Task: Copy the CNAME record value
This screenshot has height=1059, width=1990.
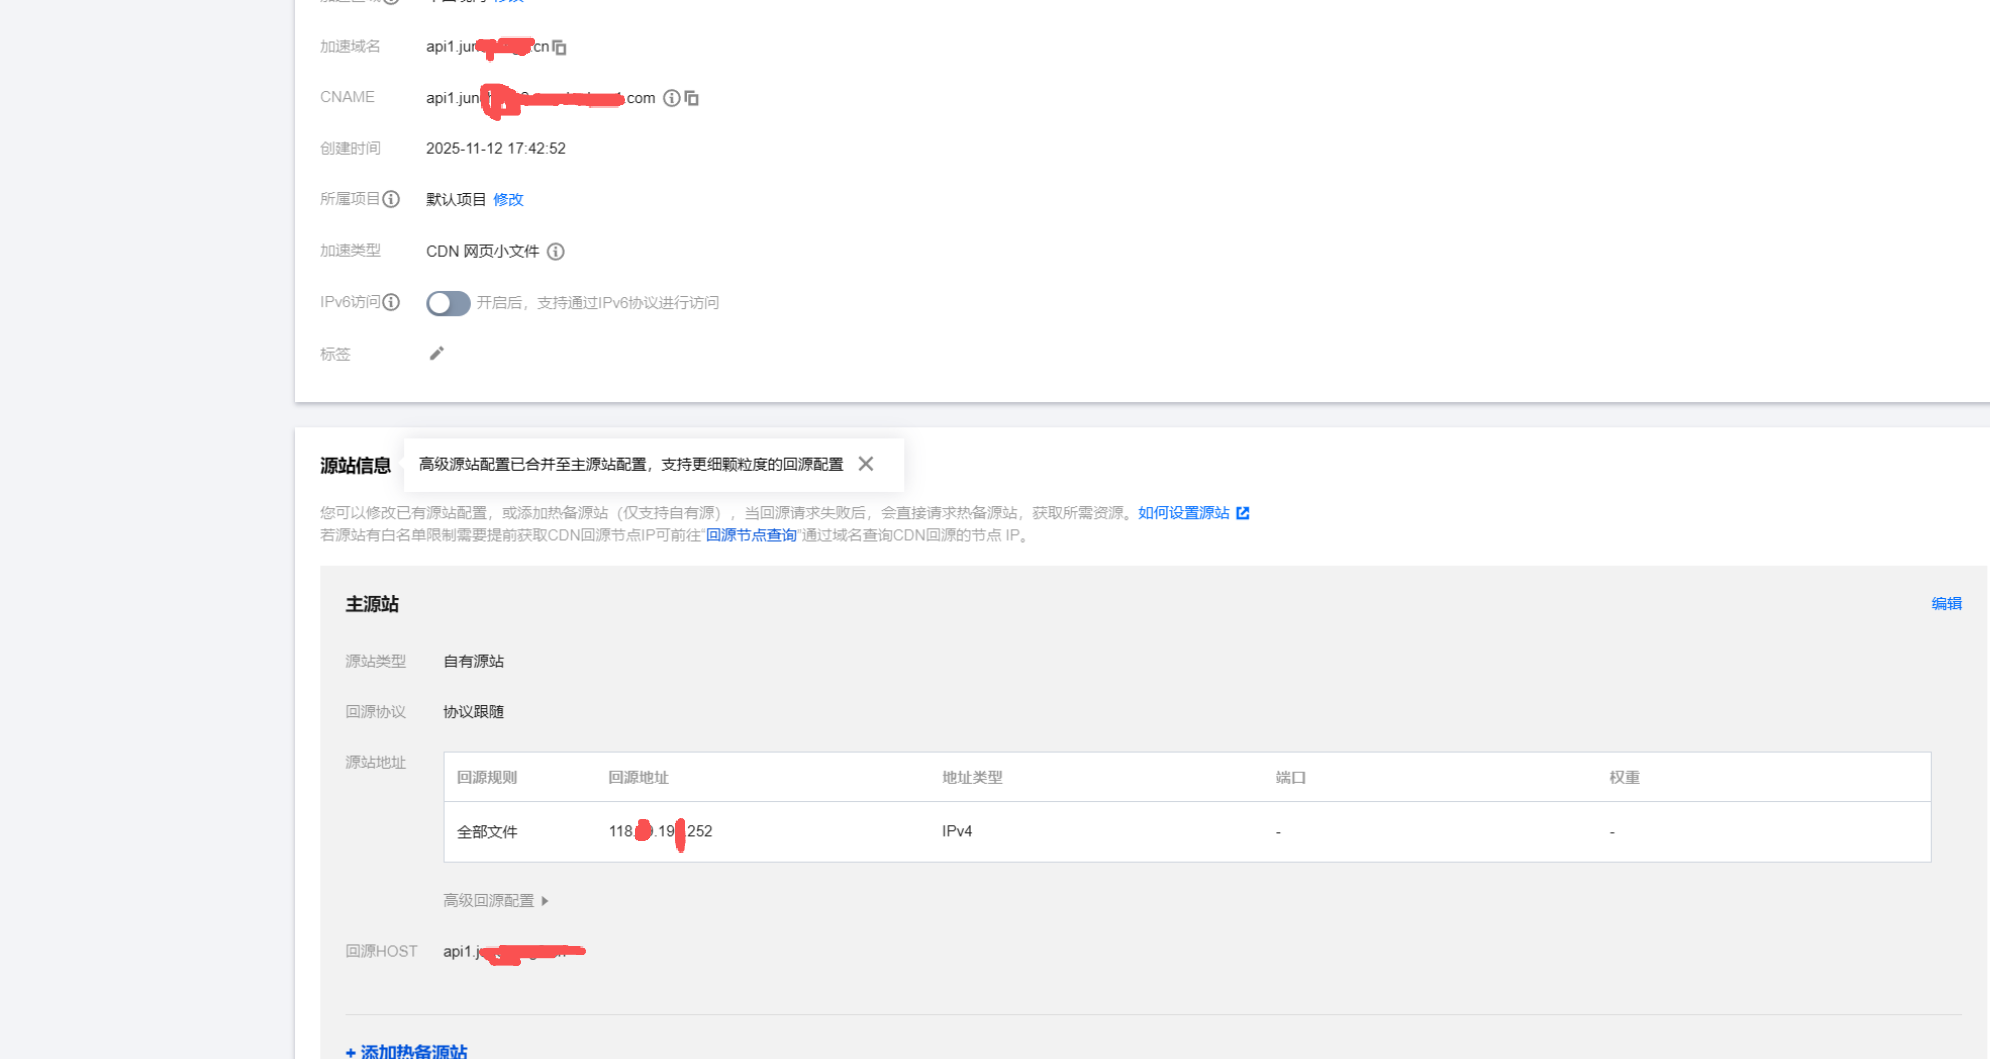Action: click(x=692, y=98)
